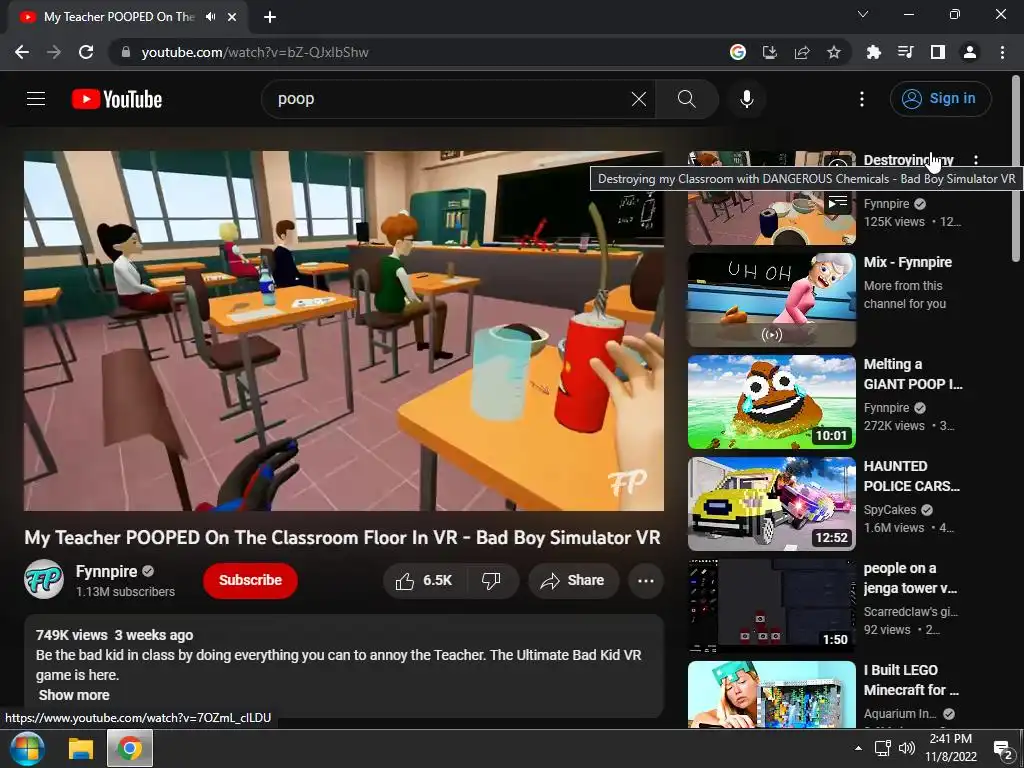Open Chrome profile icon
The width and height of the screenshot is (1024, 768).
[970, 52]
